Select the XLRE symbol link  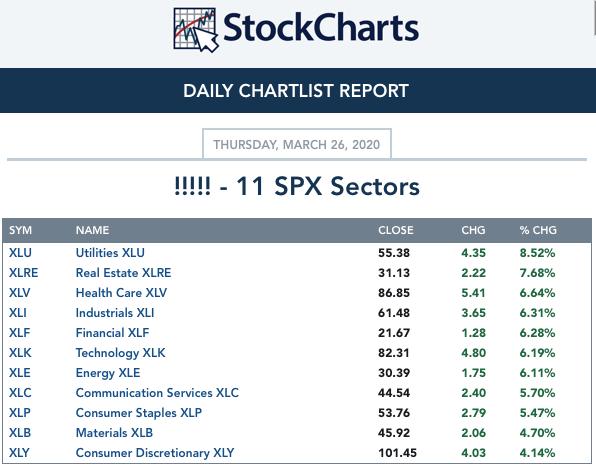pos(23,273)
